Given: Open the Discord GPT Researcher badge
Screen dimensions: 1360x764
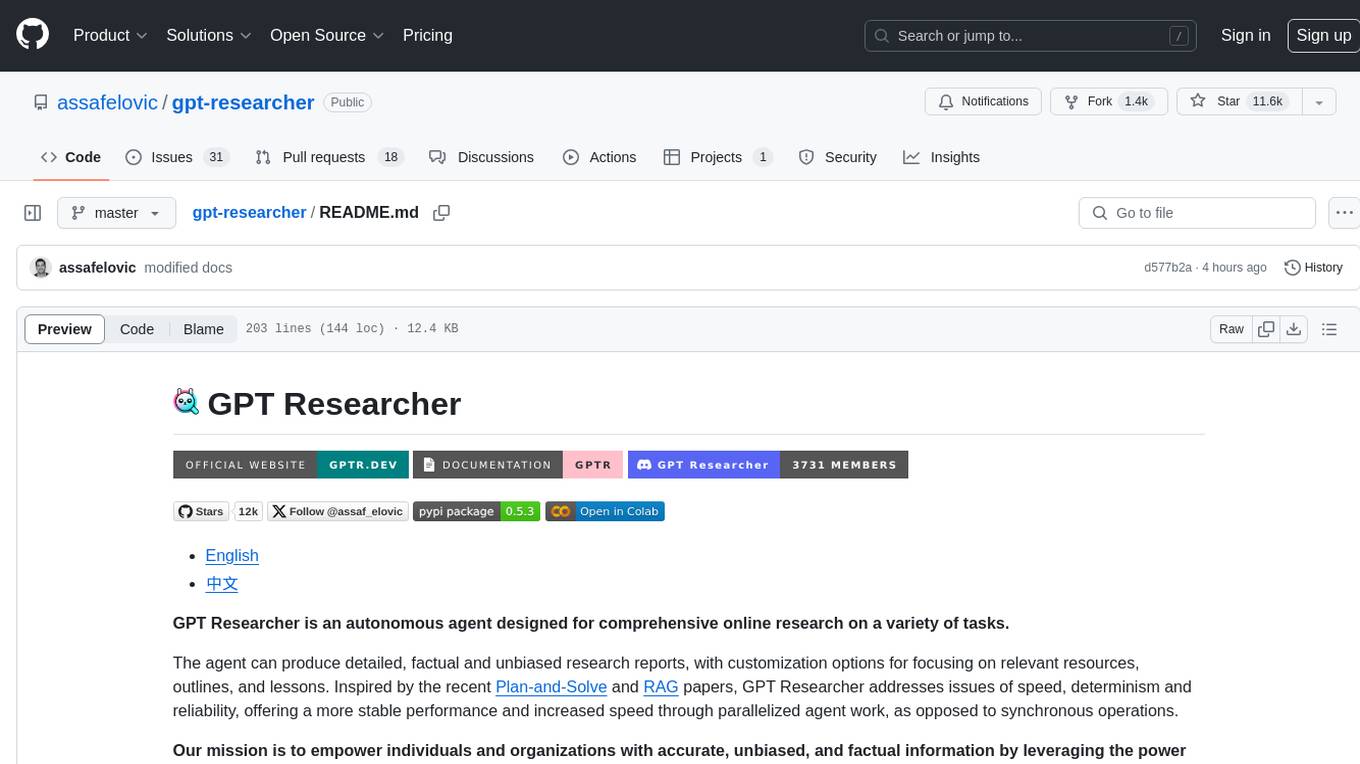Looking at the screenshot, I should 768,464.
